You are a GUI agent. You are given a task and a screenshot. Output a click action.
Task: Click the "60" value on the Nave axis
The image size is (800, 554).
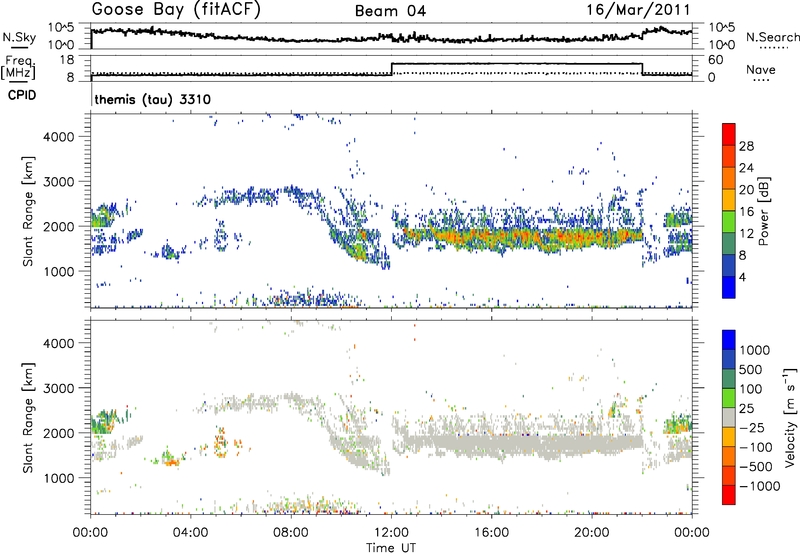pos(716,60)
